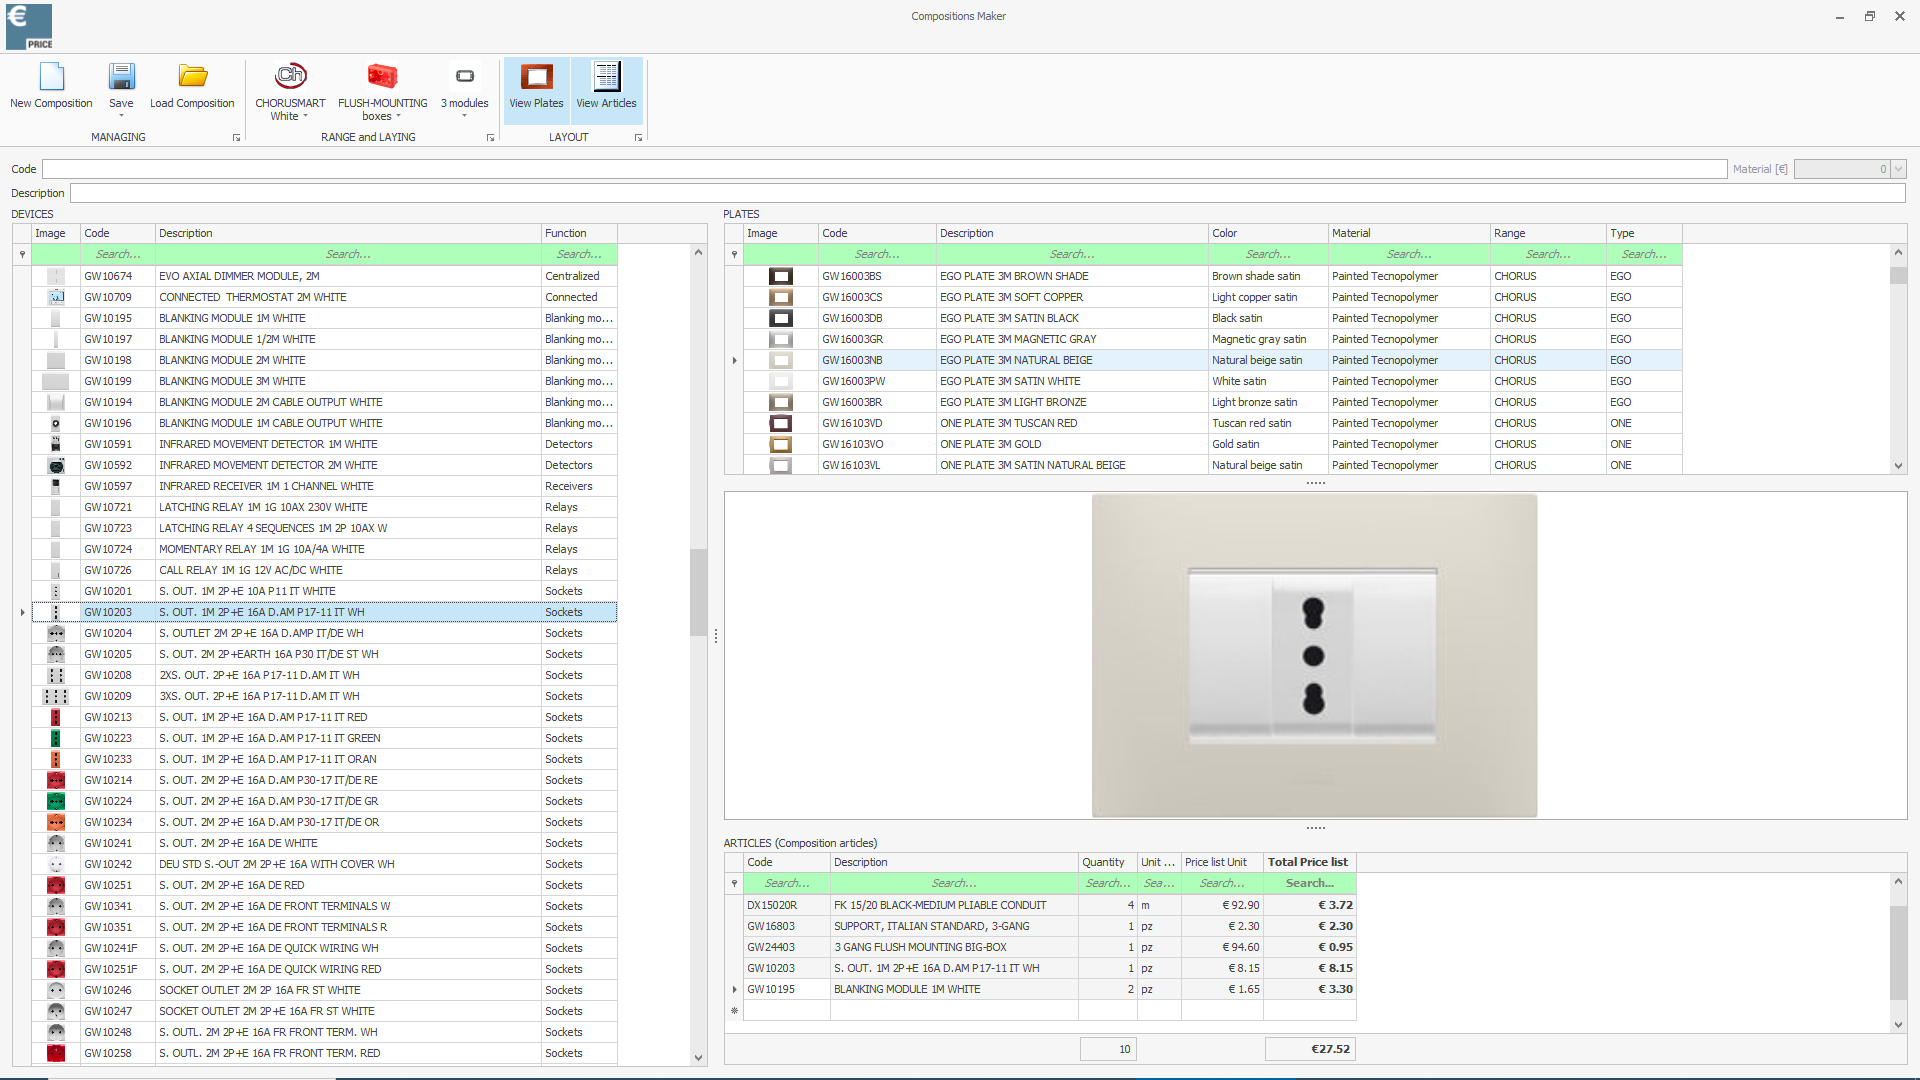
Task: Select CONNECTED THERMOSTAT 2M WHITE device row
Action: [x=252, y=297]
